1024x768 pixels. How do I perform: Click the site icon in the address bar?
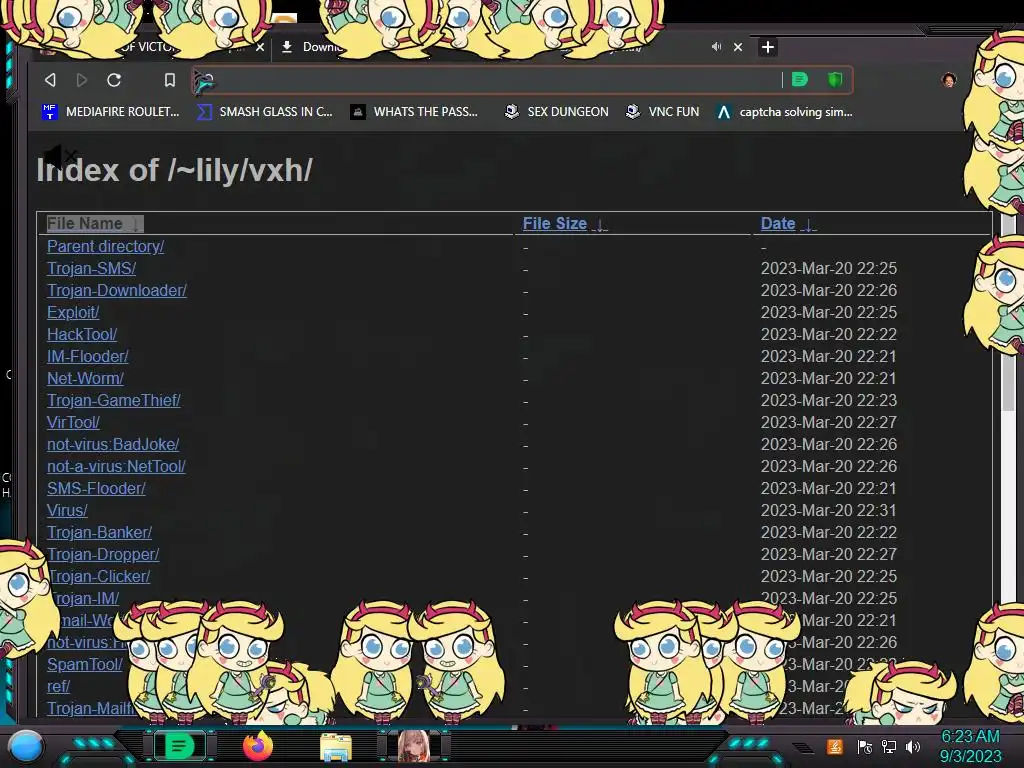click(x=204, y=81)
